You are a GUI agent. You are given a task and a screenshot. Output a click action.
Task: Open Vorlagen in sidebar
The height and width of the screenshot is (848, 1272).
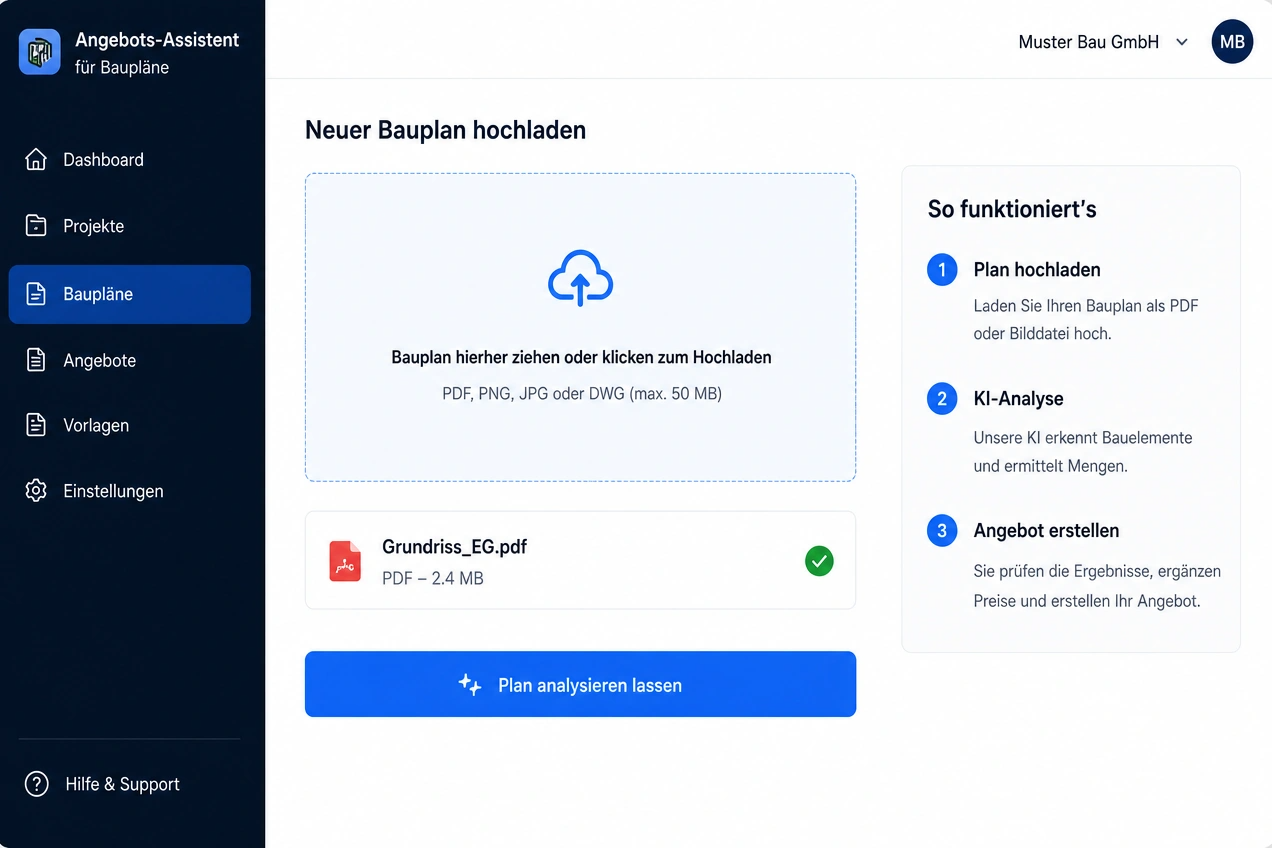tap(130, 425)
